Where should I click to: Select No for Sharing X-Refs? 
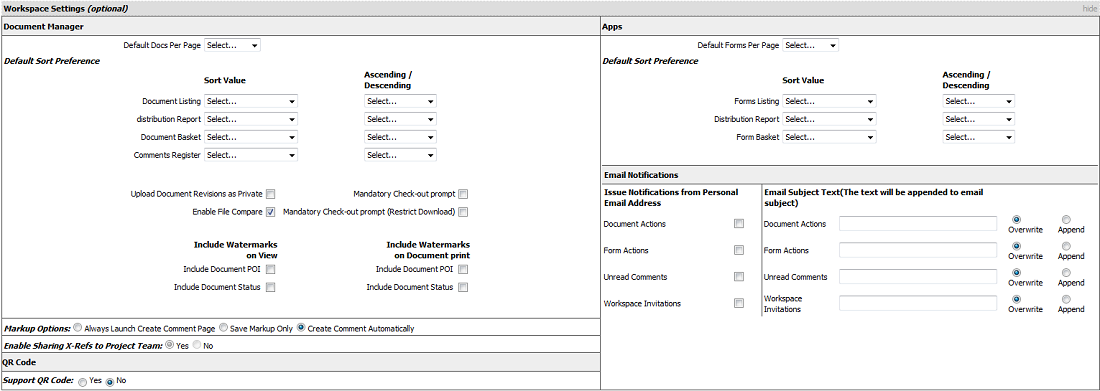point(196,345)
